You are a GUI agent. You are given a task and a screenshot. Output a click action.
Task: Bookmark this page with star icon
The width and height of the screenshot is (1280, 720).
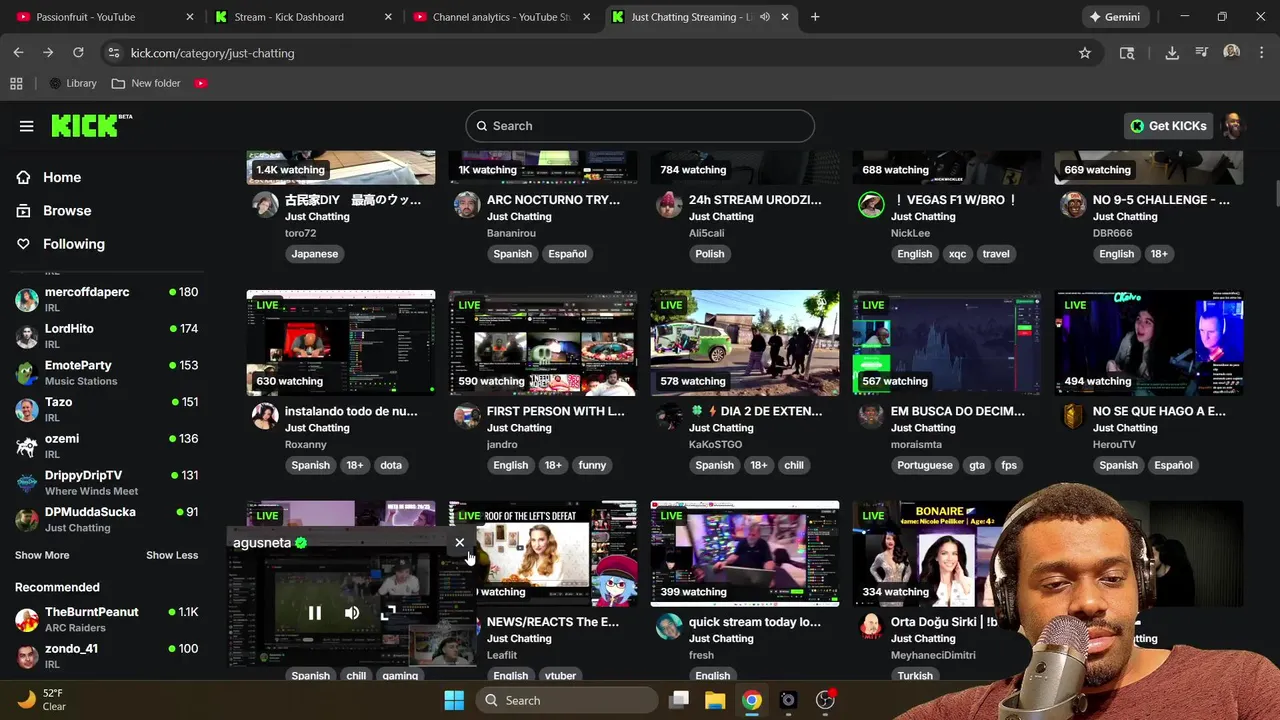pyautogui.click(x=1085, y=53)
